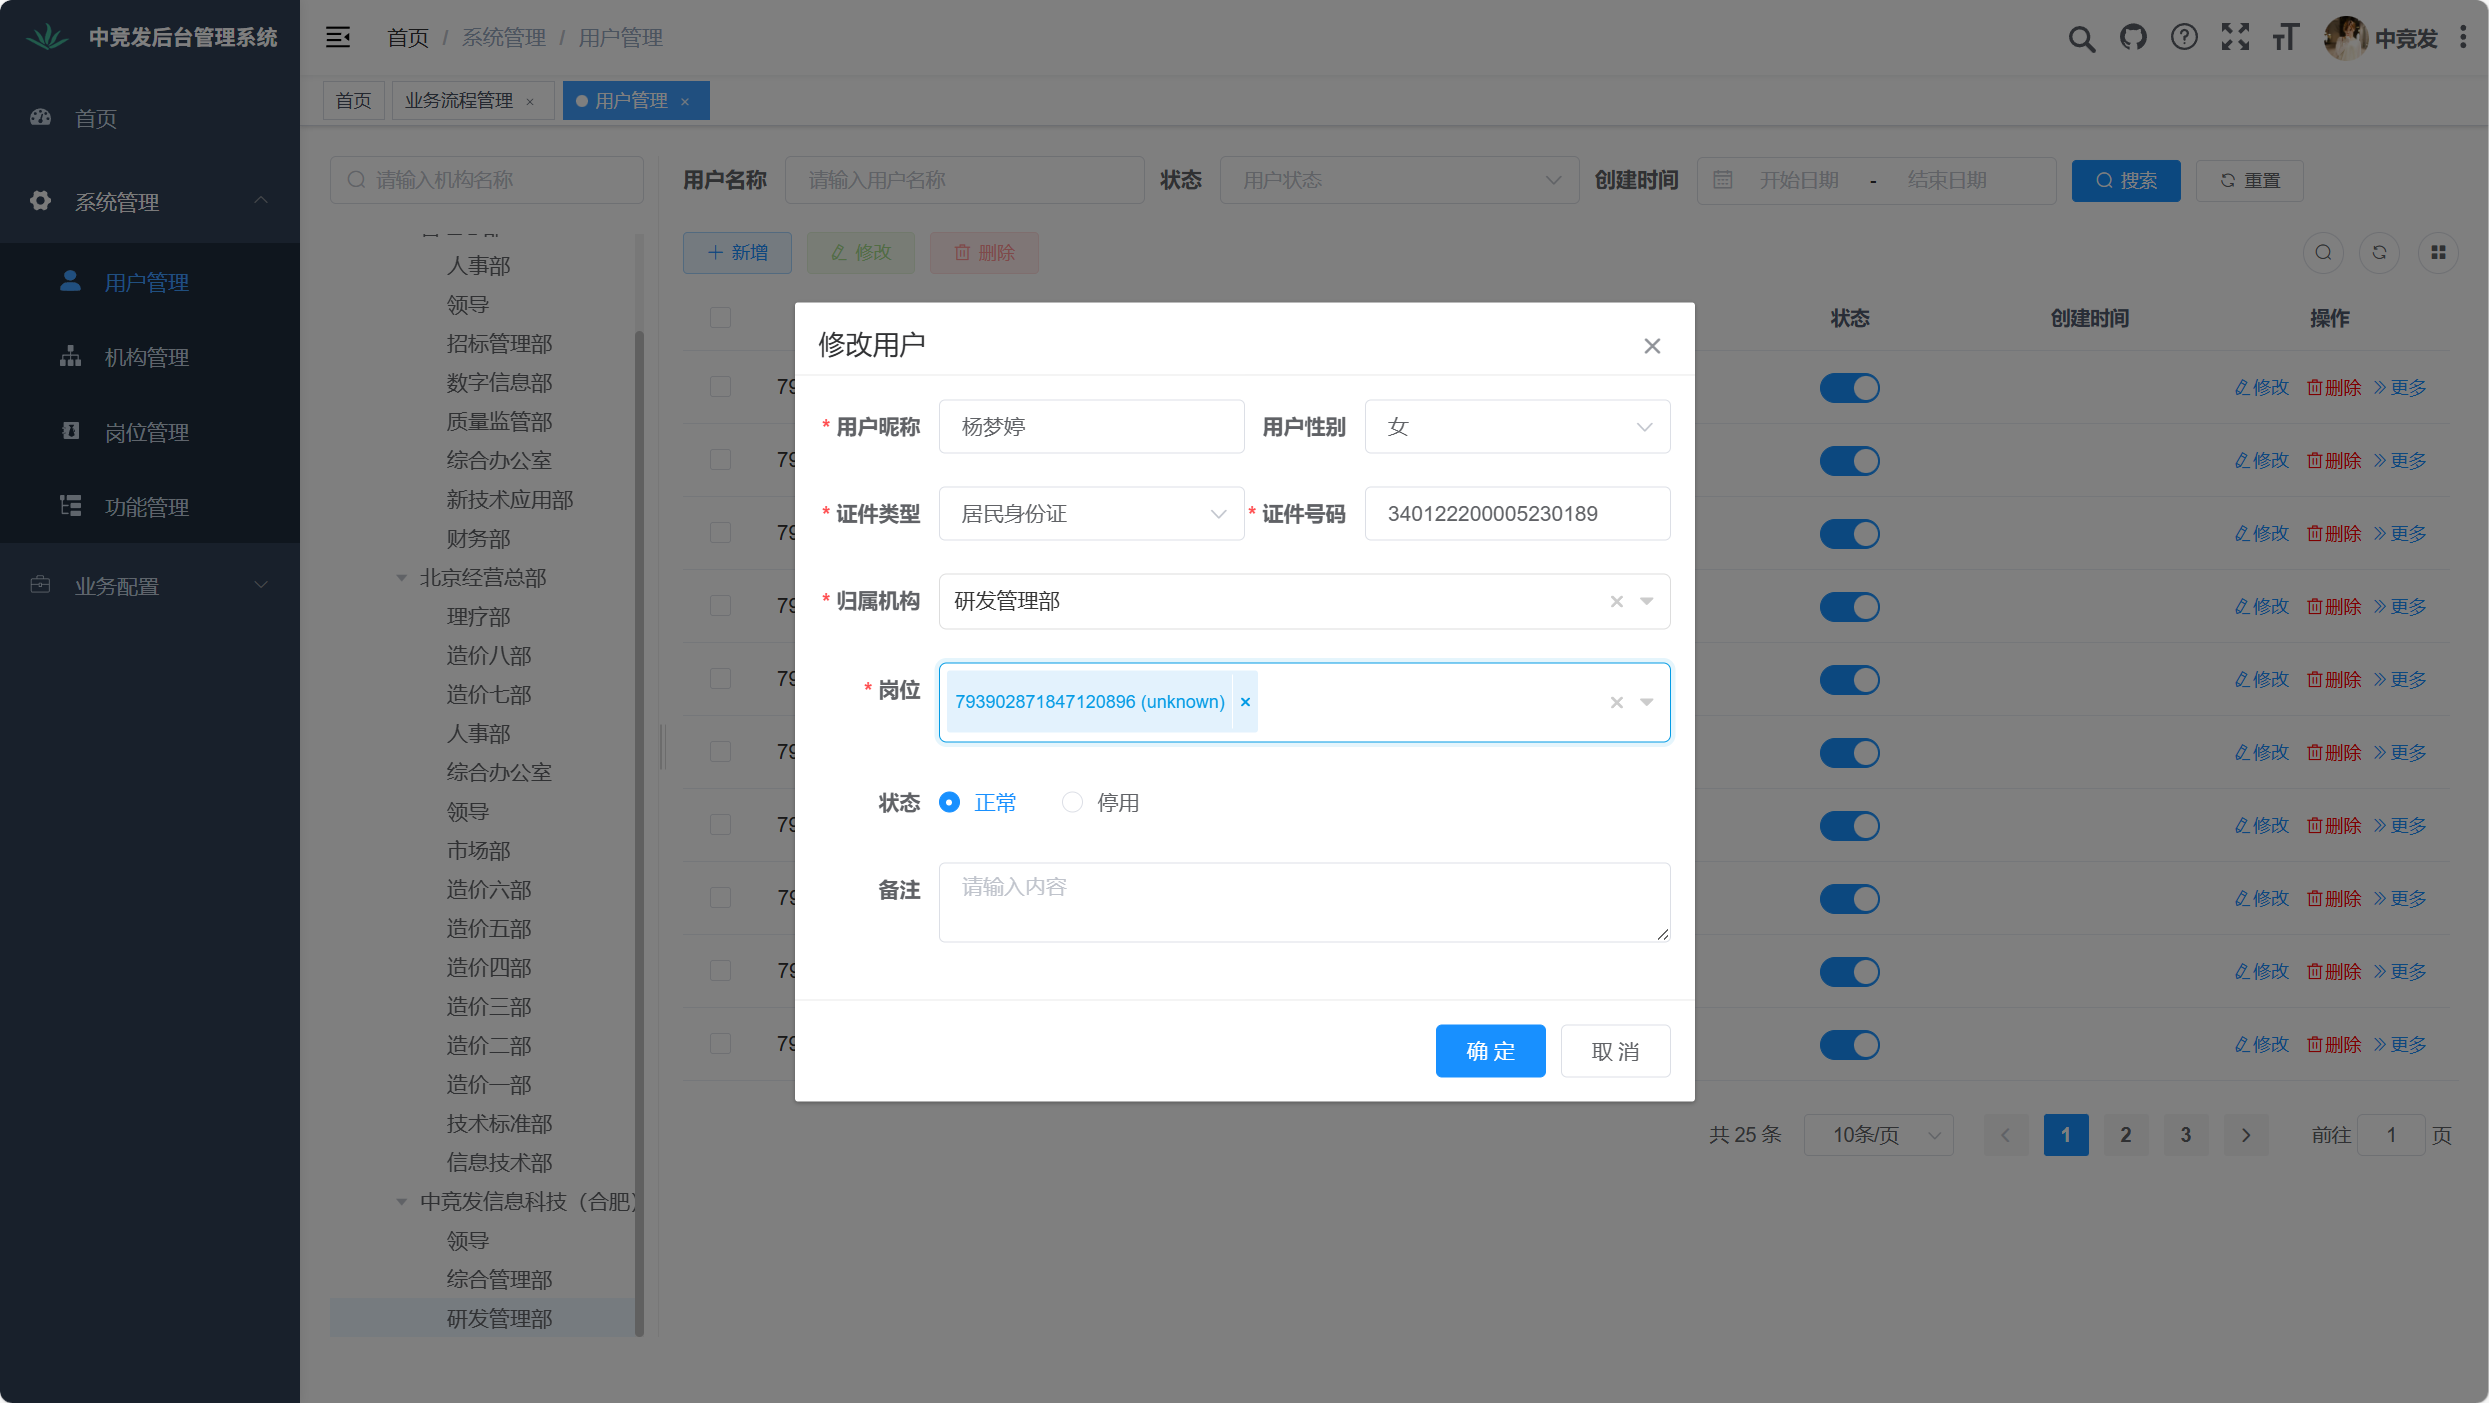Expand the 岗位 dropdown arrow
The width and height of the screenshot is (2489, 1403).
coord(1646,702)
